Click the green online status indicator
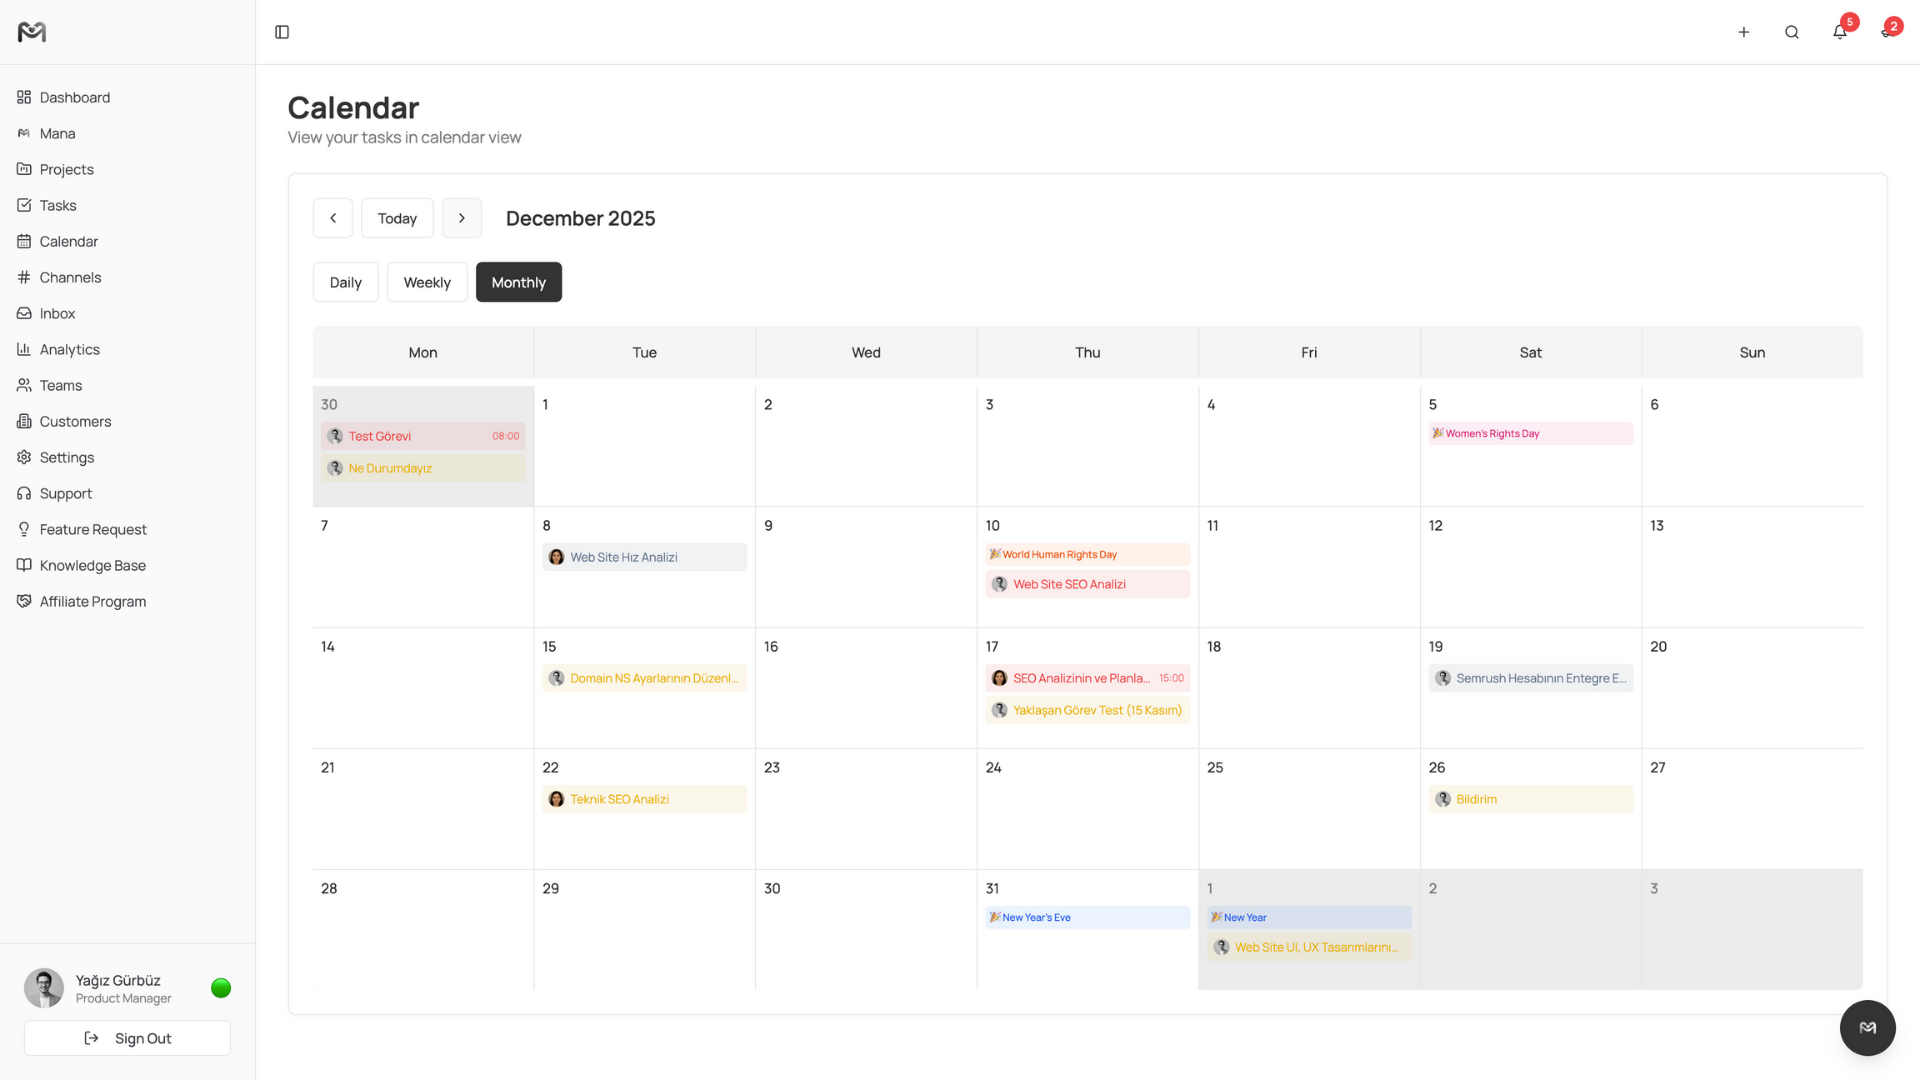 (x=221, y=988)
